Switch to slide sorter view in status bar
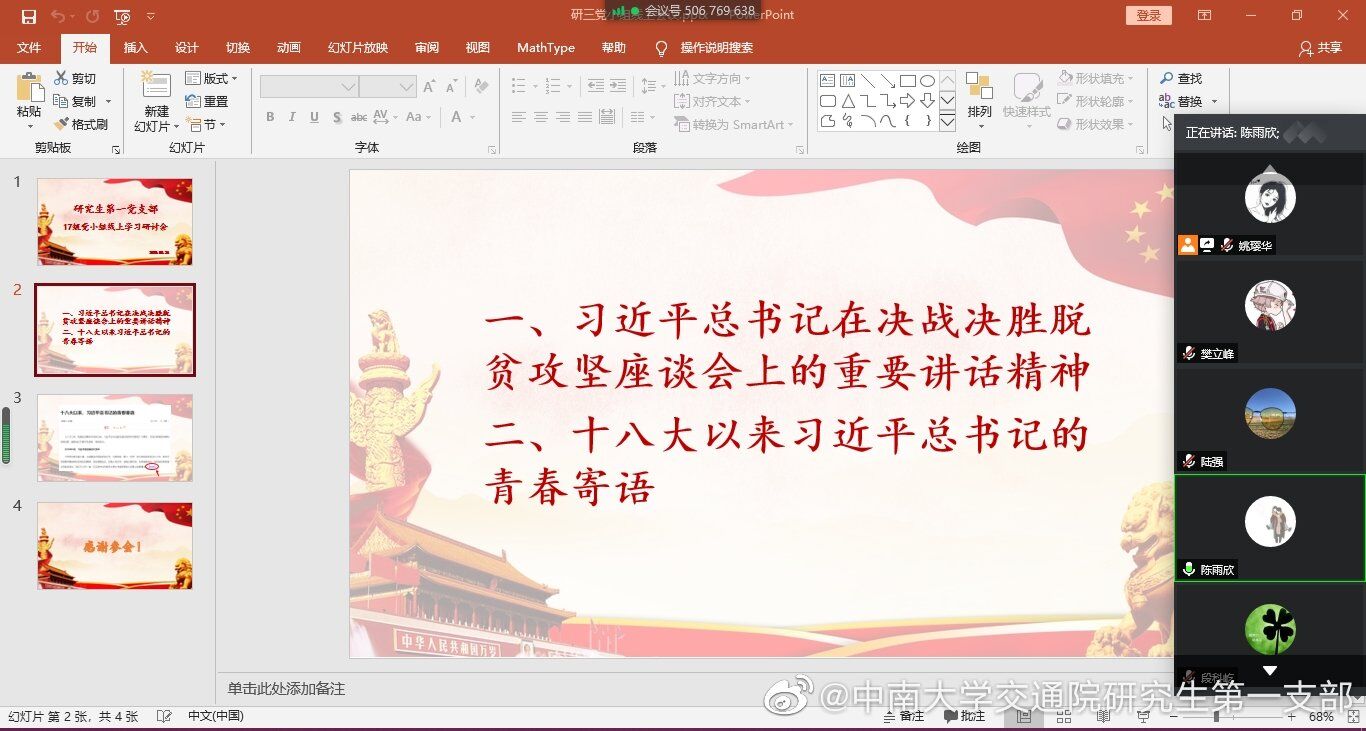Image resolution: width=1366 pixels, height=731 pixels. point(1063,716)
